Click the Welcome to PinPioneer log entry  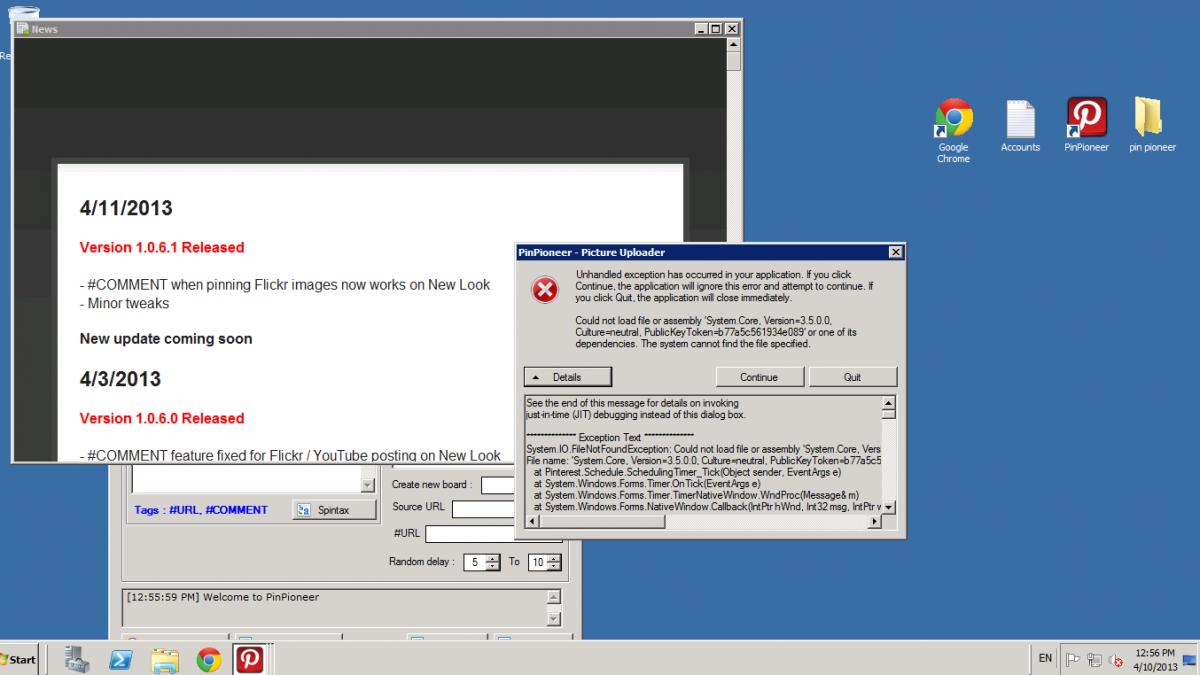pos(223,597)
